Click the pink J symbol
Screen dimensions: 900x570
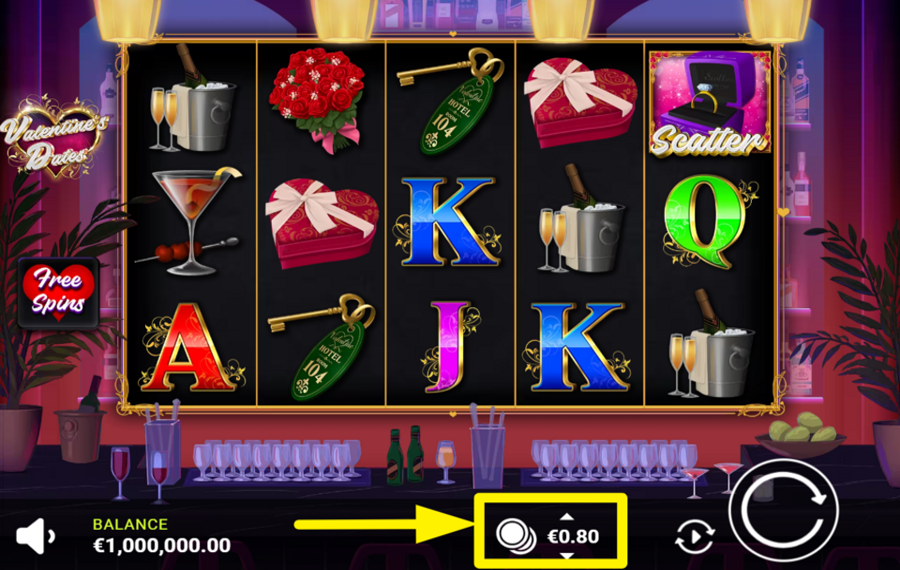(451, 347)
